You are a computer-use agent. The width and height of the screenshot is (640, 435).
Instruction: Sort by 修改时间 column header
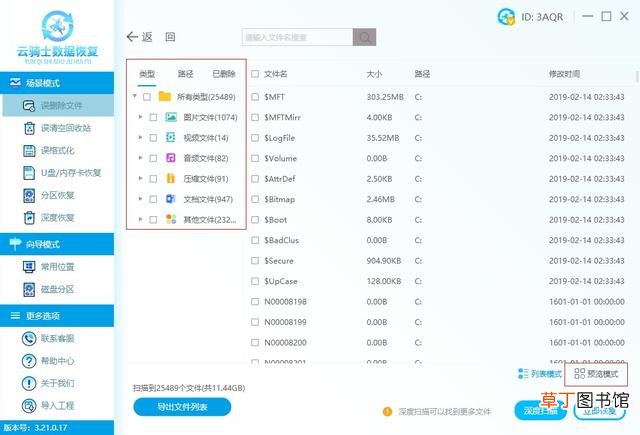pos(564,74)
